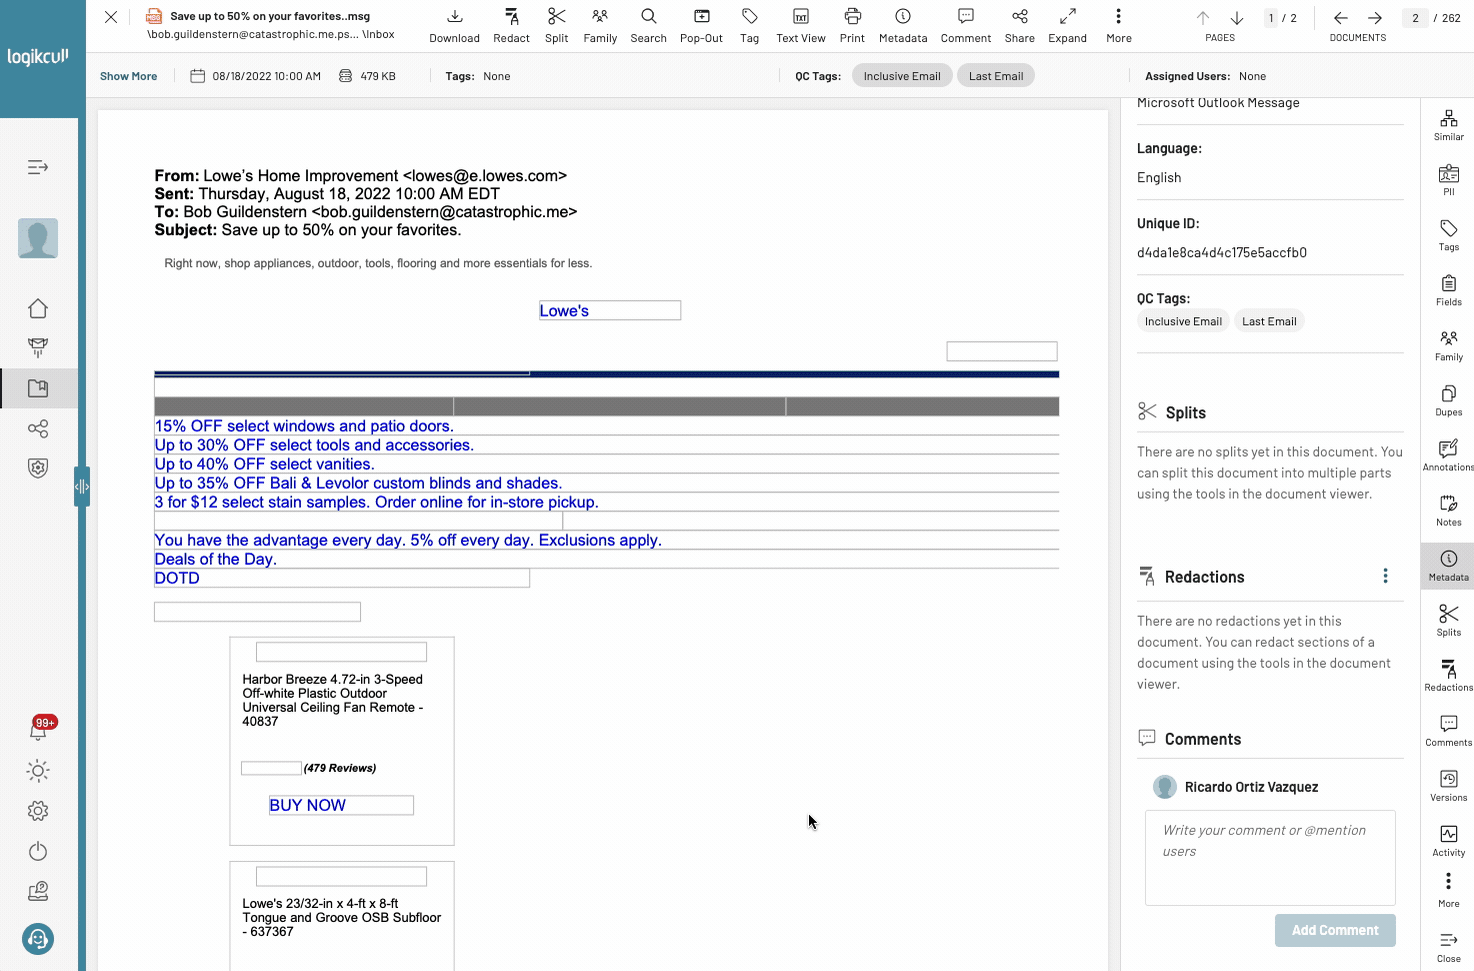The width and height of the screenshot is (1474, 971).
Task: Click the document number field
Action: (x=1415, y=18)
